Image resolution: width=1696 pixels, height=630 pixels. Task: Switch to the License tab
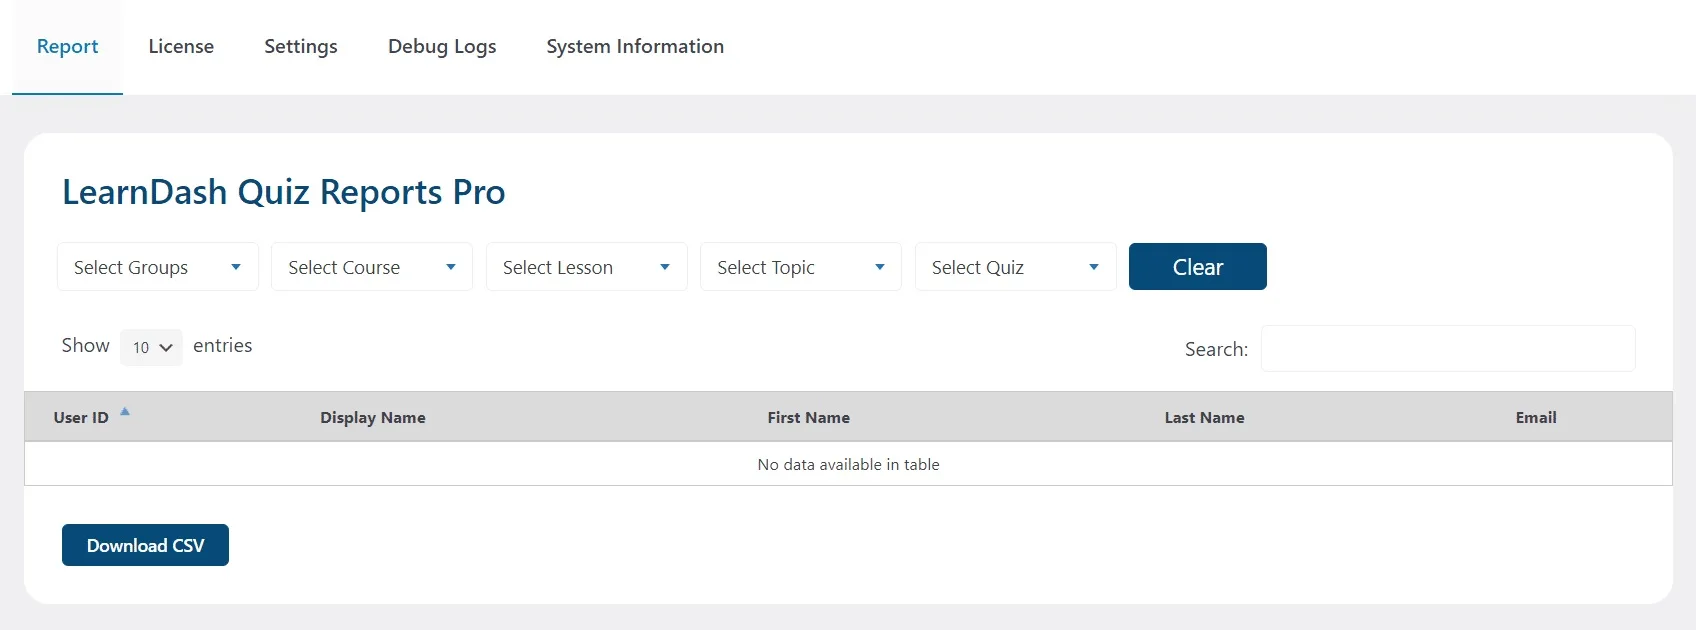181,47
